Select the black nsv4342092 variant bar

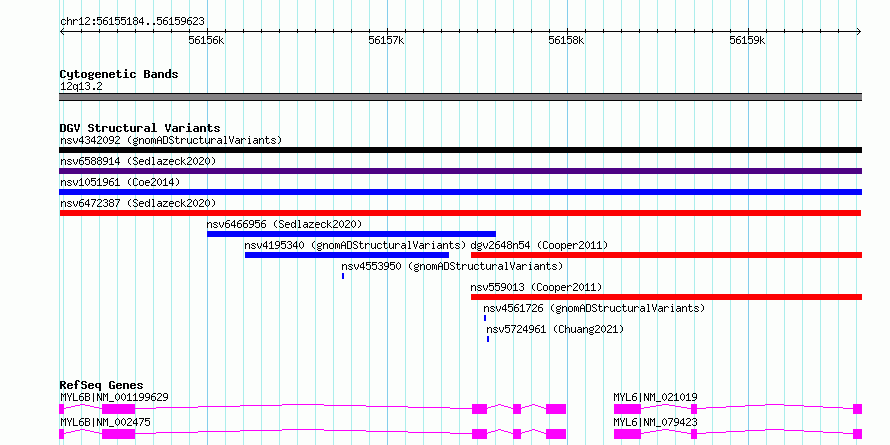(460, 150)
